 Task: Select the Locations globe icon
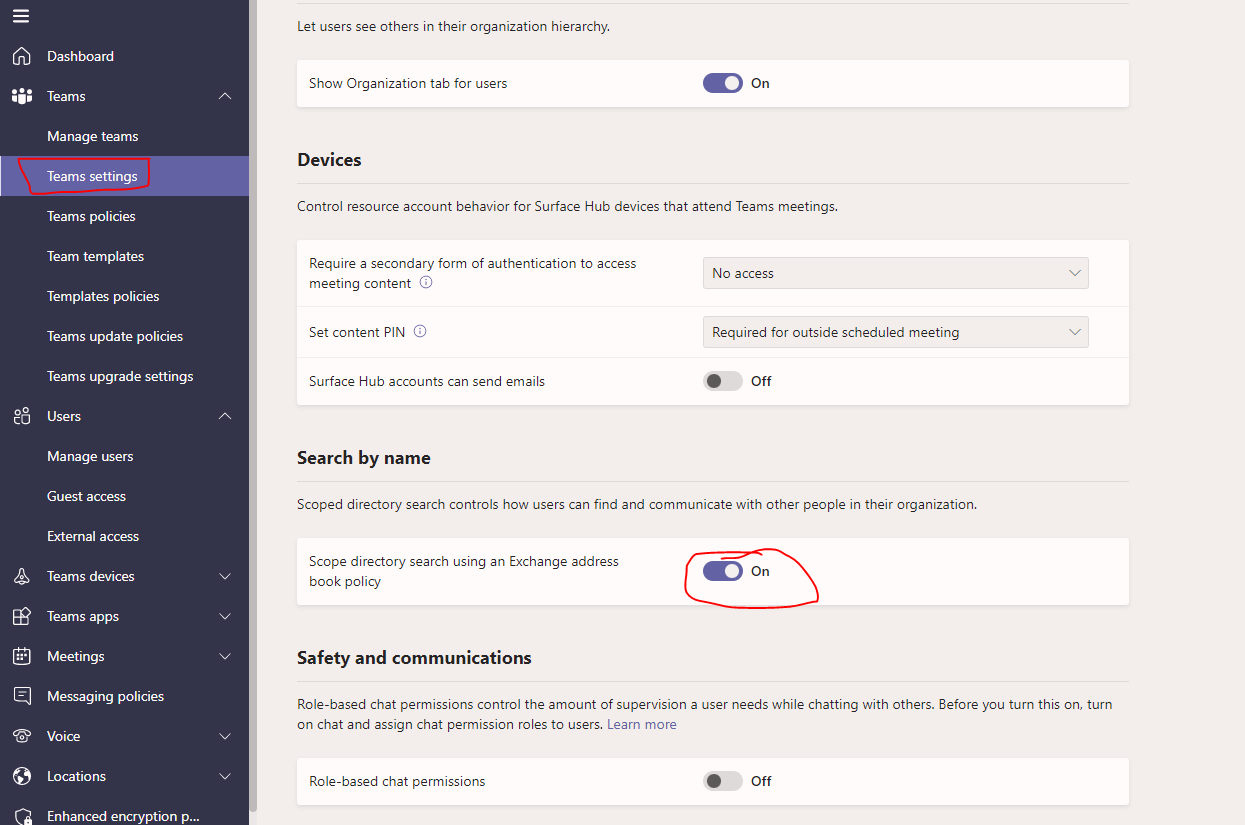tap(22, 775)
